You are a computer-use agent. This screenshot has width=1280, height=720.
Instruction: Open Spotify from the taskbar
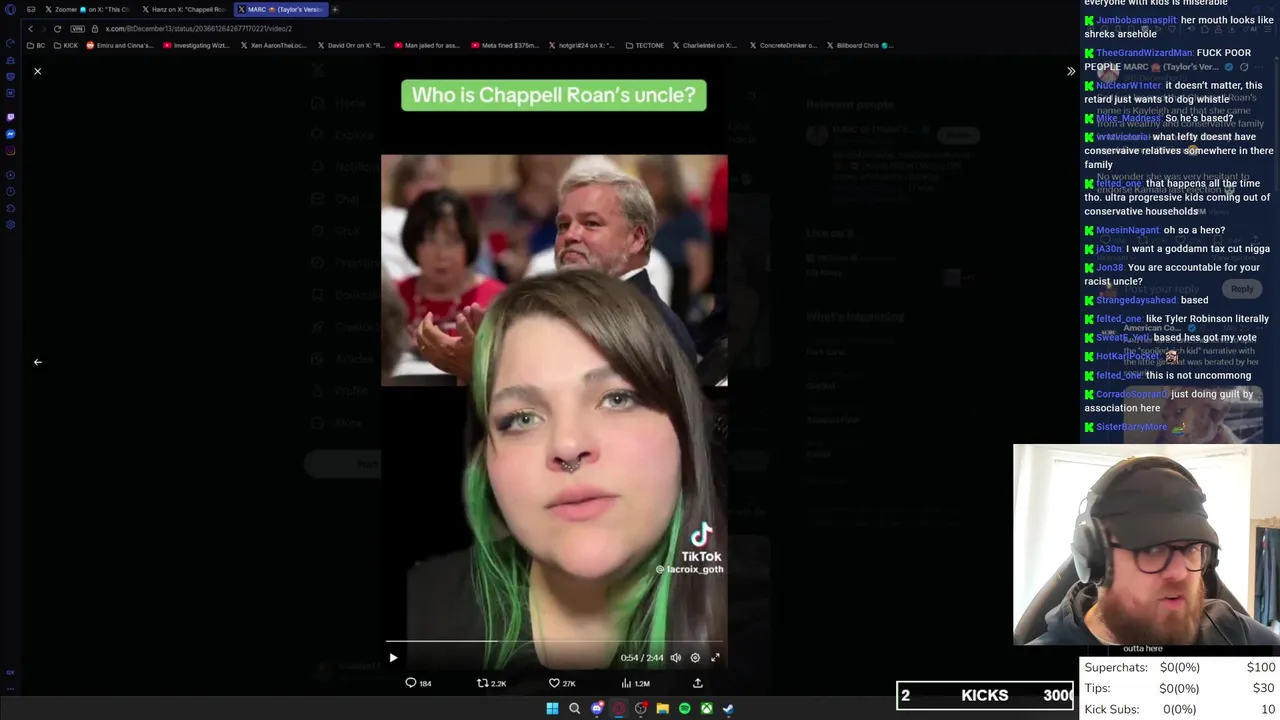pyautogui.click(x=684, y=709)
